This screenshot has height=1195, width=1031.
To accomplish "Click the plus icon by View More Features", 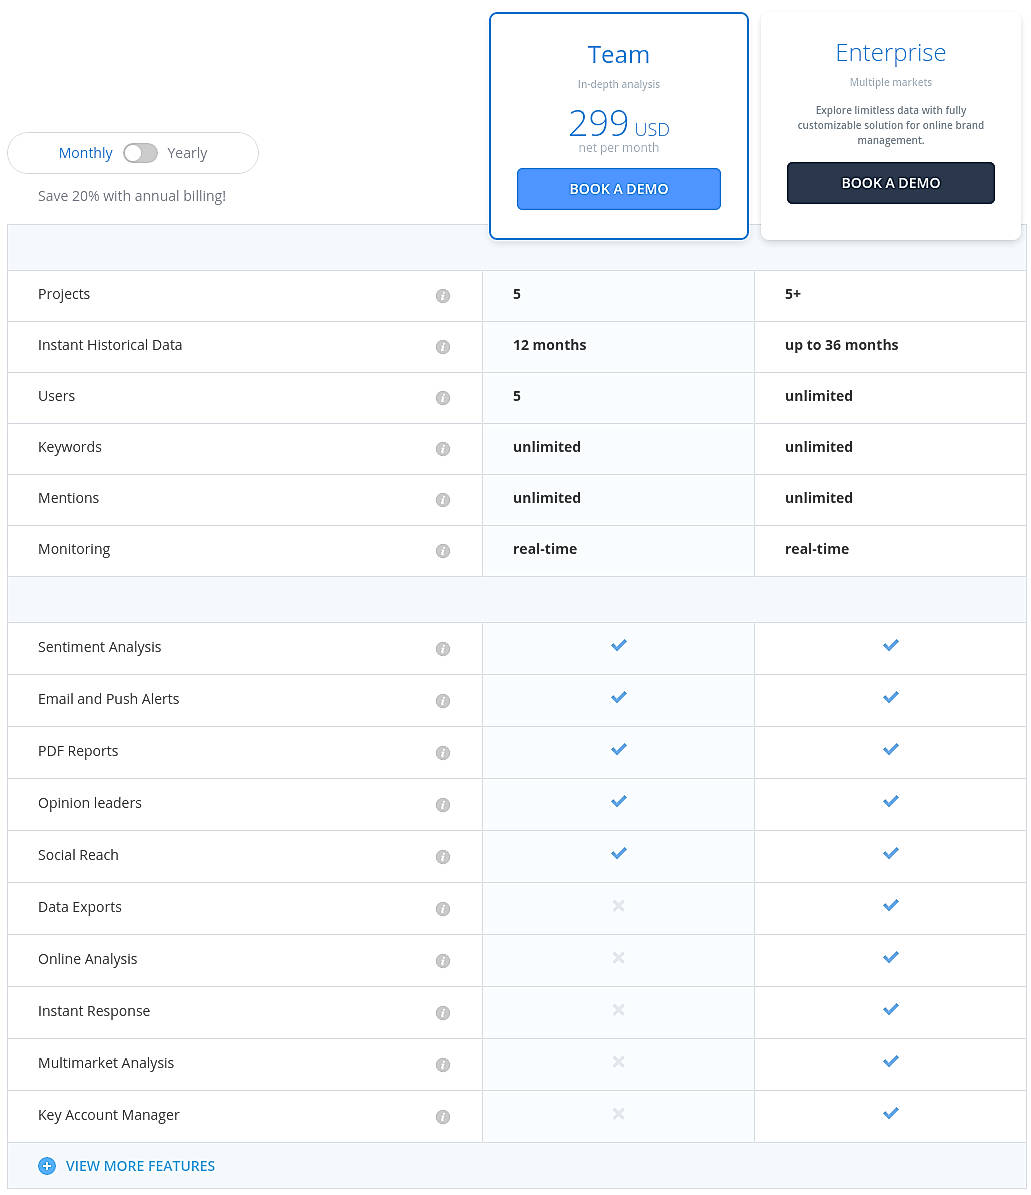I will pos(47,1166).
